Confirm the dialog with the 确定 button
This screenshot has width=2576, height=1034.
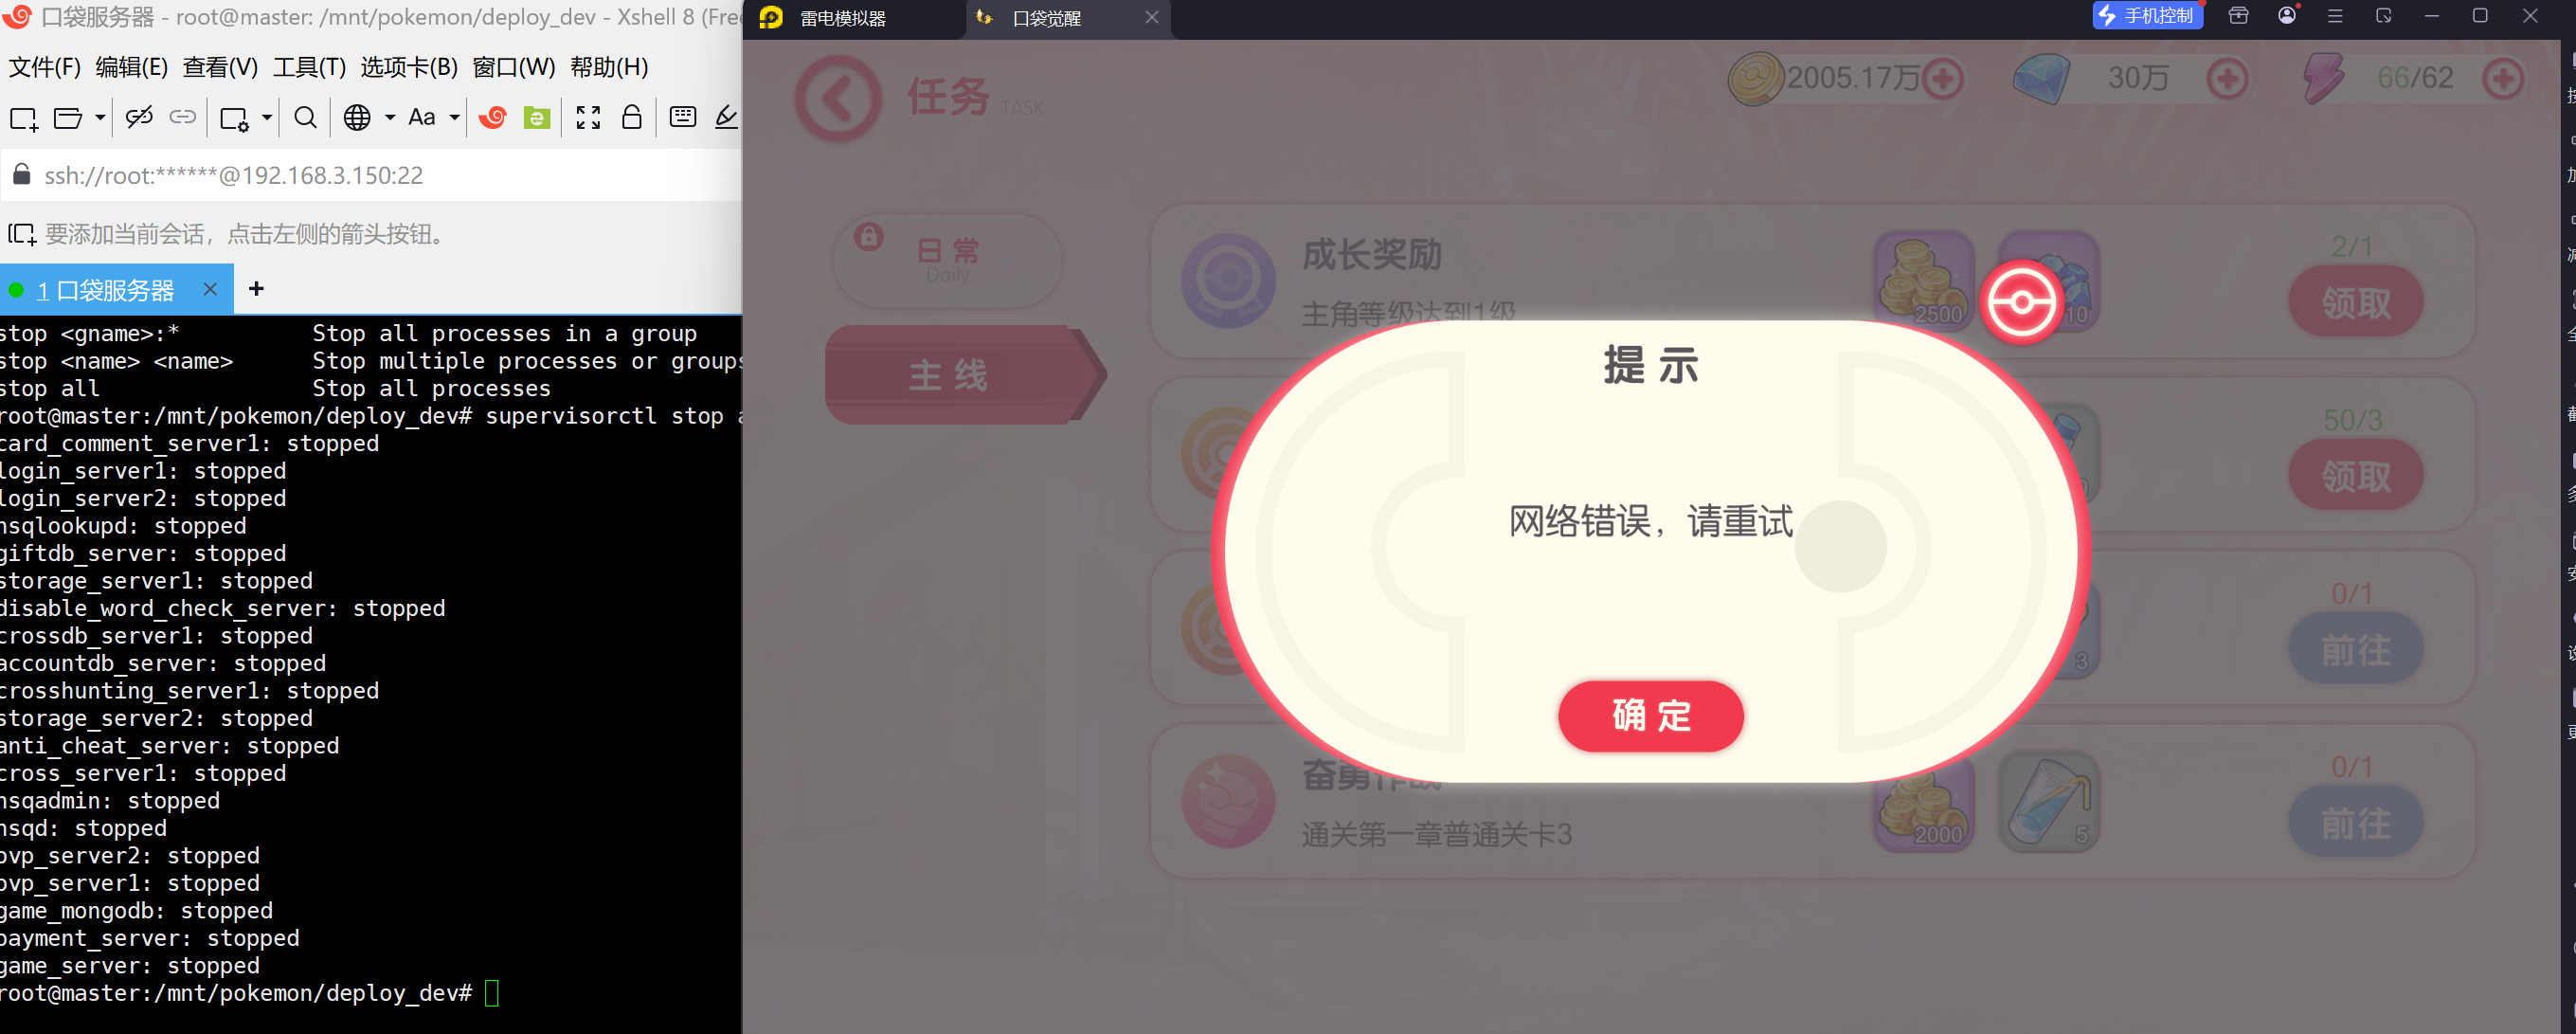pos(1650,716)
